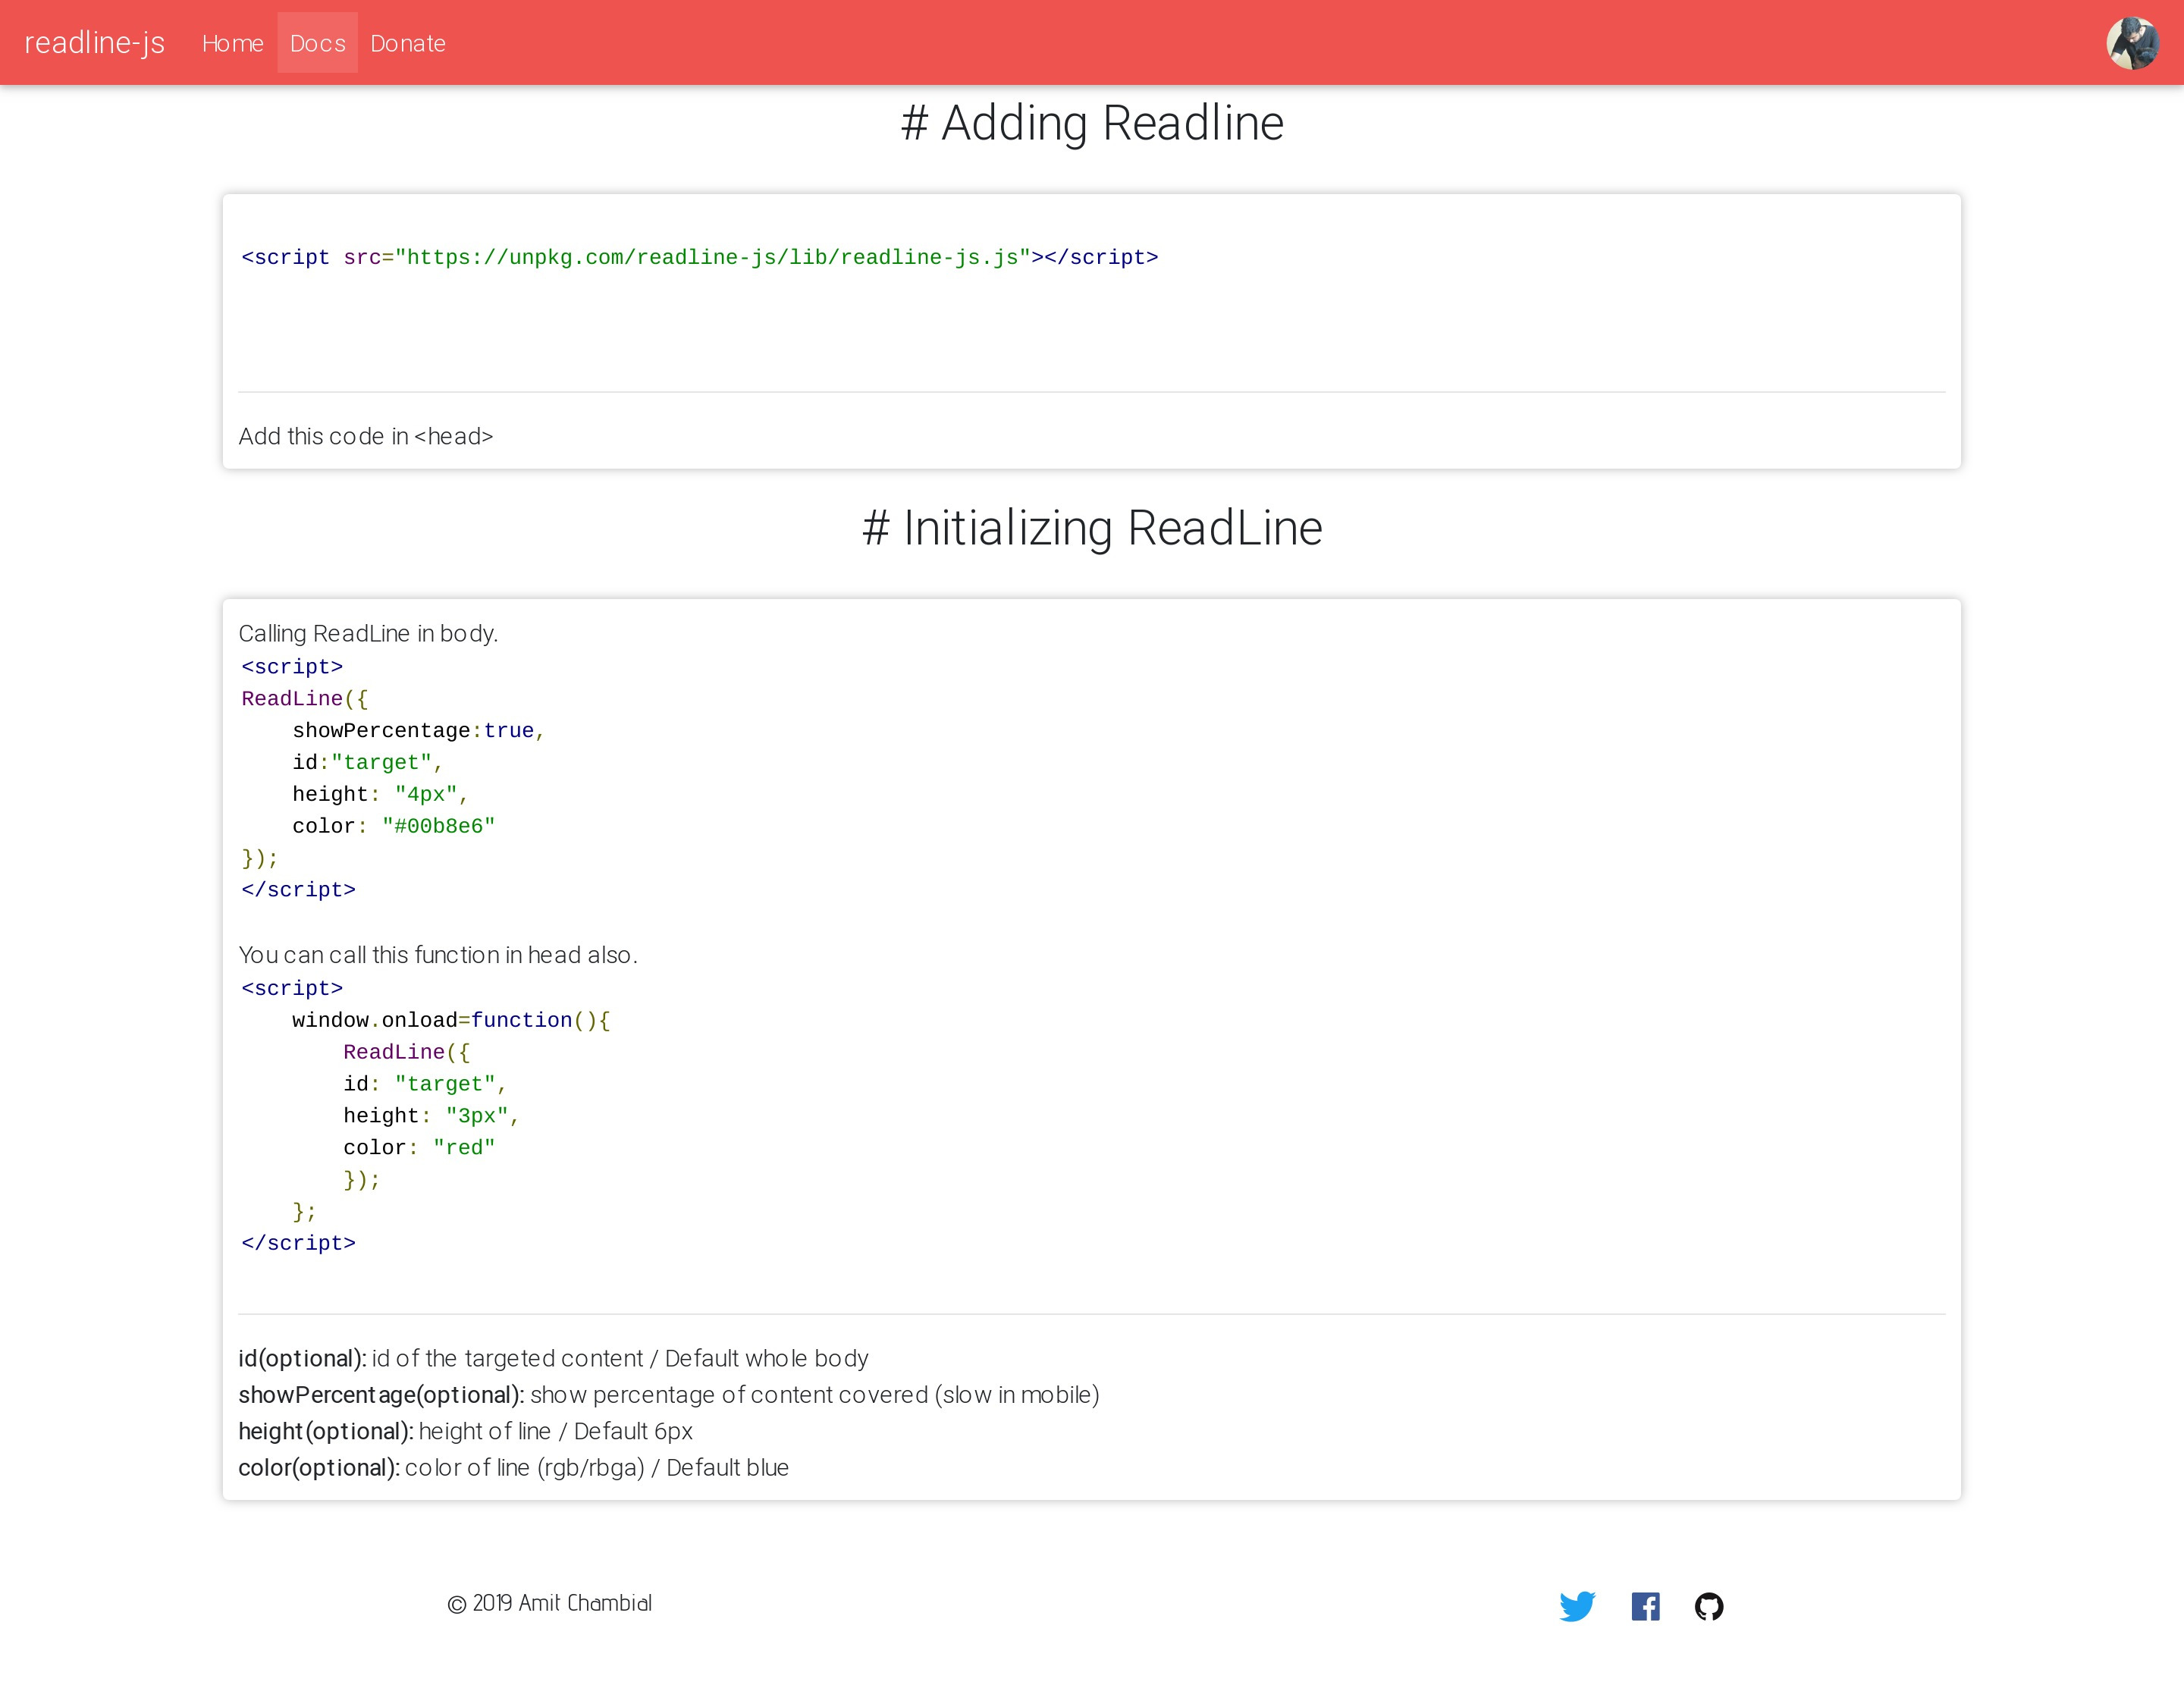Viewport: 2184px width, 1685px height.
Task: Click the Adding Readline heading
Action: 1092,123
